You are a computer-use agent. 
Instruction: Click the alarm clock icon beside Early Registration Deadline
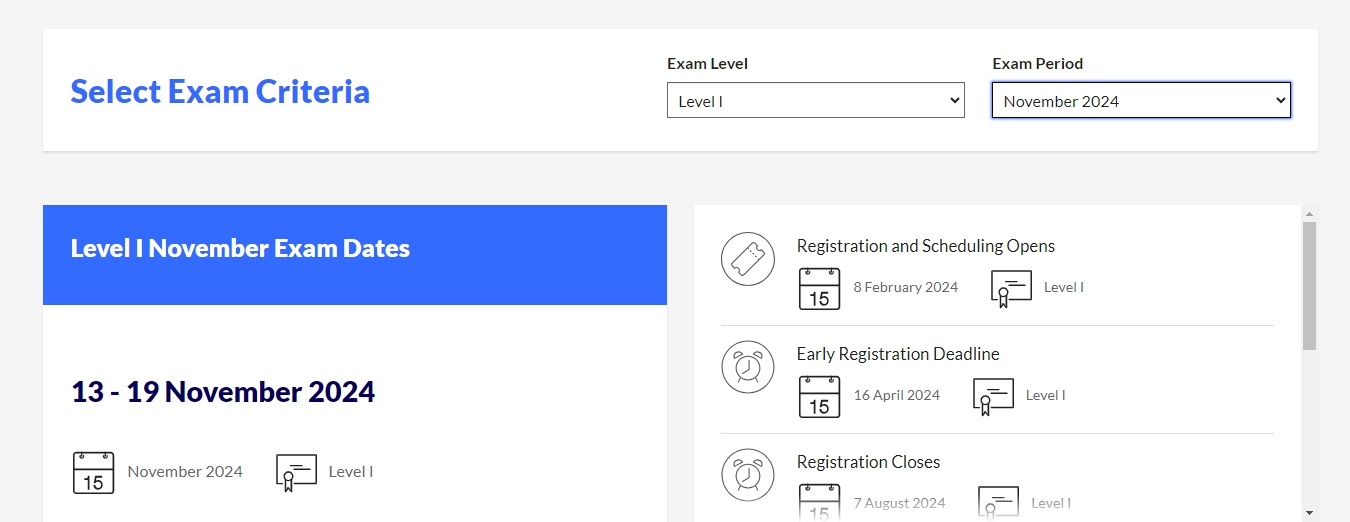[748, 367]
